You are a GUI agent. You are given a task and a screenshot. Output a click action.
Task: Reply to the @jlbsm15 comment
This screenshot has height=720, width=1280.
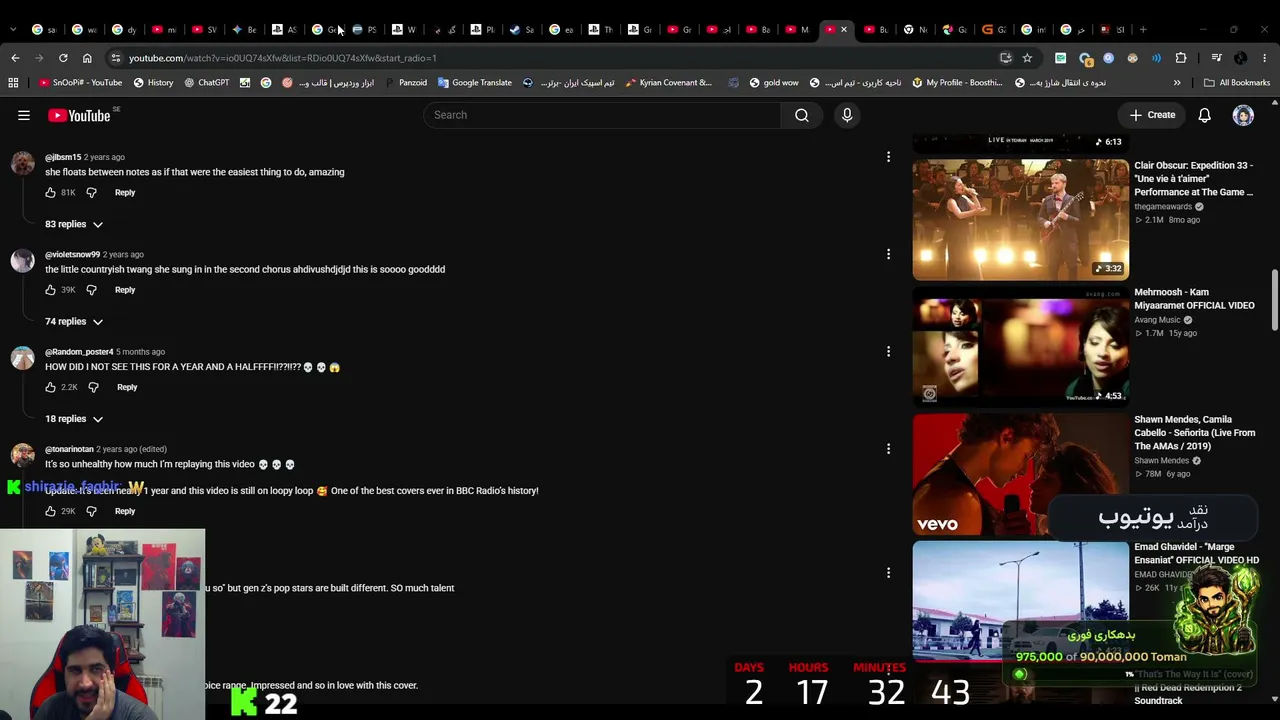pos(125,192)
